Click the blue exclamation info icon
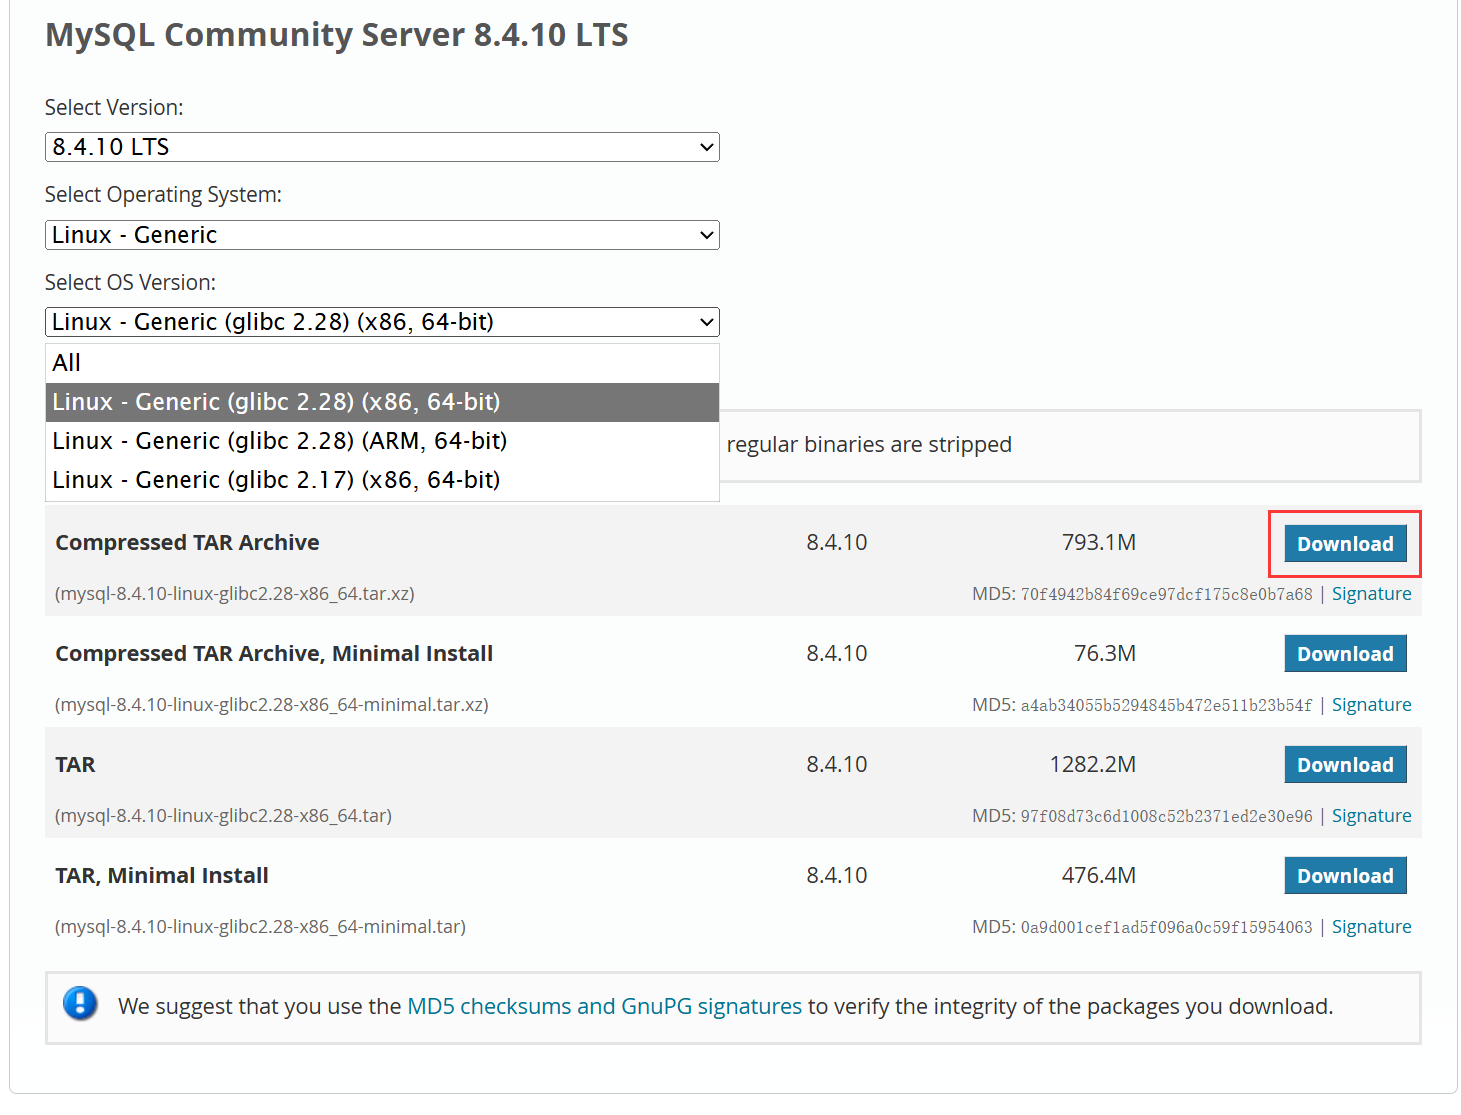 [80, 1003]
